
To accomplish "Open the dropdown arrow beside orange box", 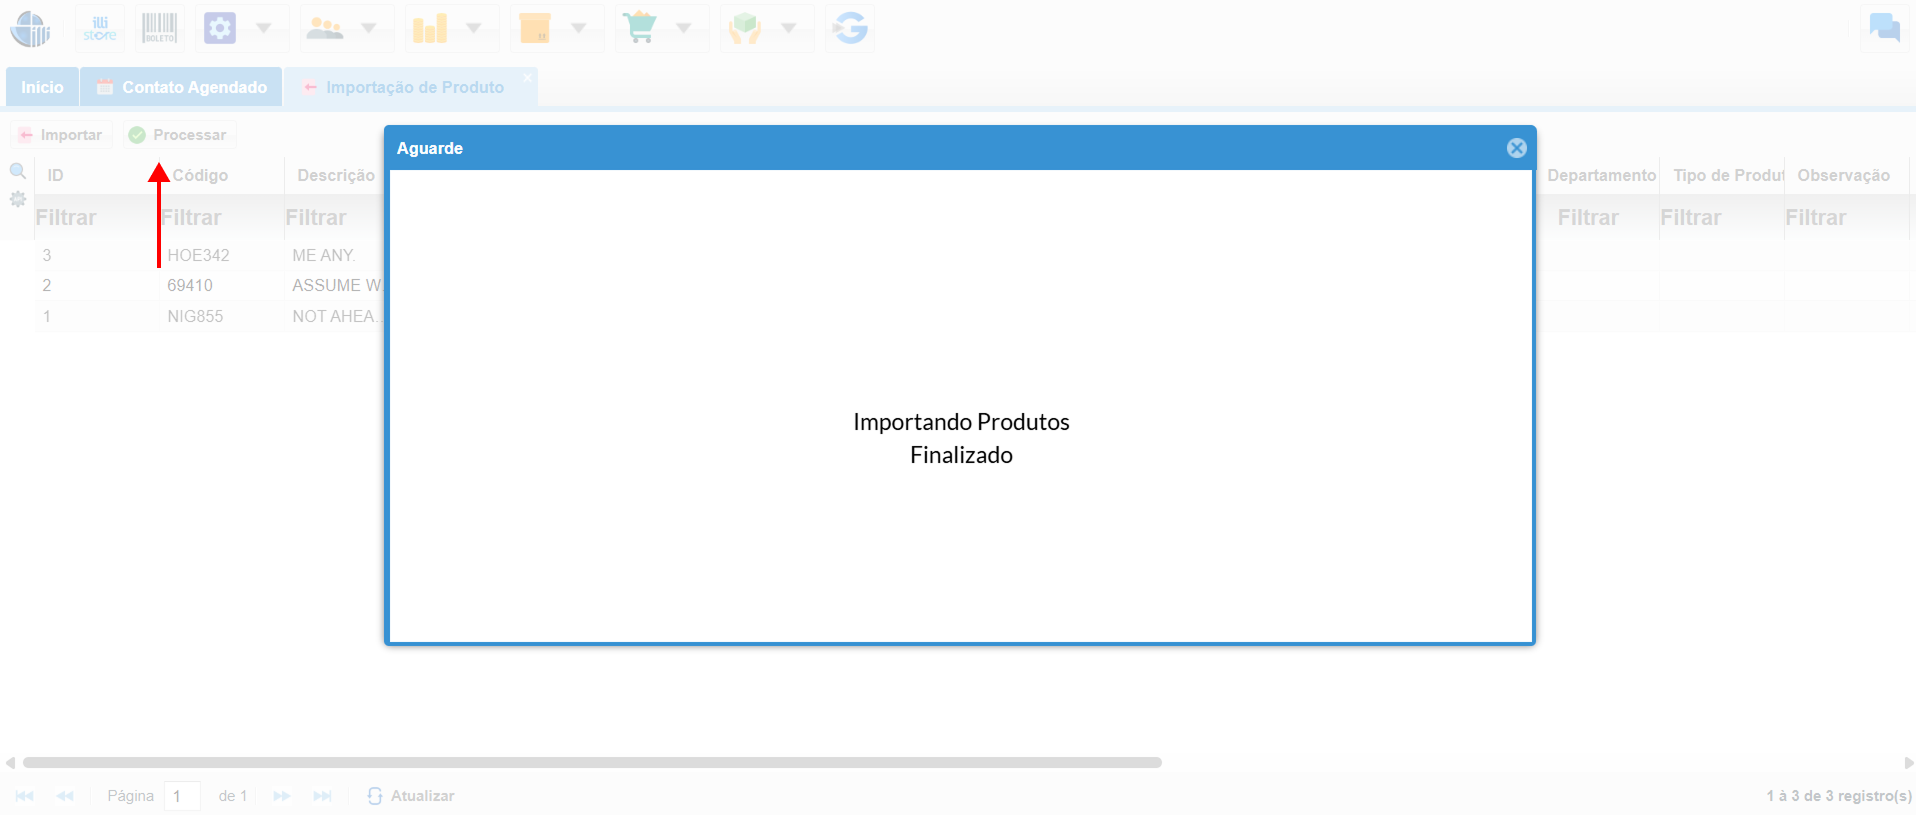I will tap(579, 28).
